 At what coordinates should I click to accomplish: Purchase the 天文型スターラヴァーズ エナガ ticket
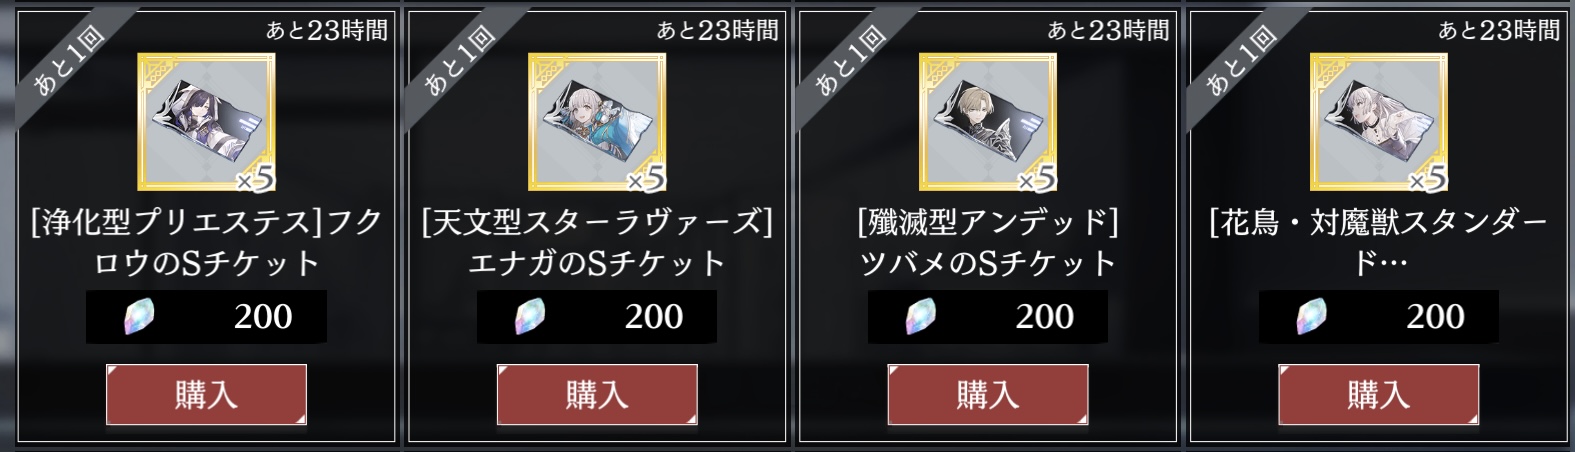click(597, 394)
